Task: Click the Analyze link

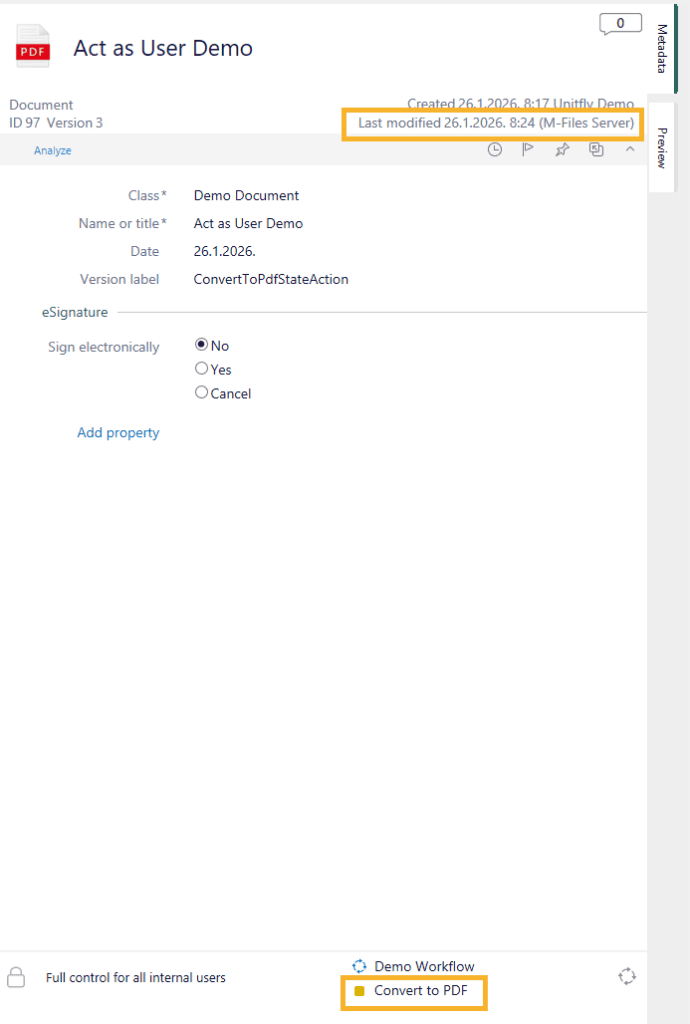Action: (x=53, y=151)
